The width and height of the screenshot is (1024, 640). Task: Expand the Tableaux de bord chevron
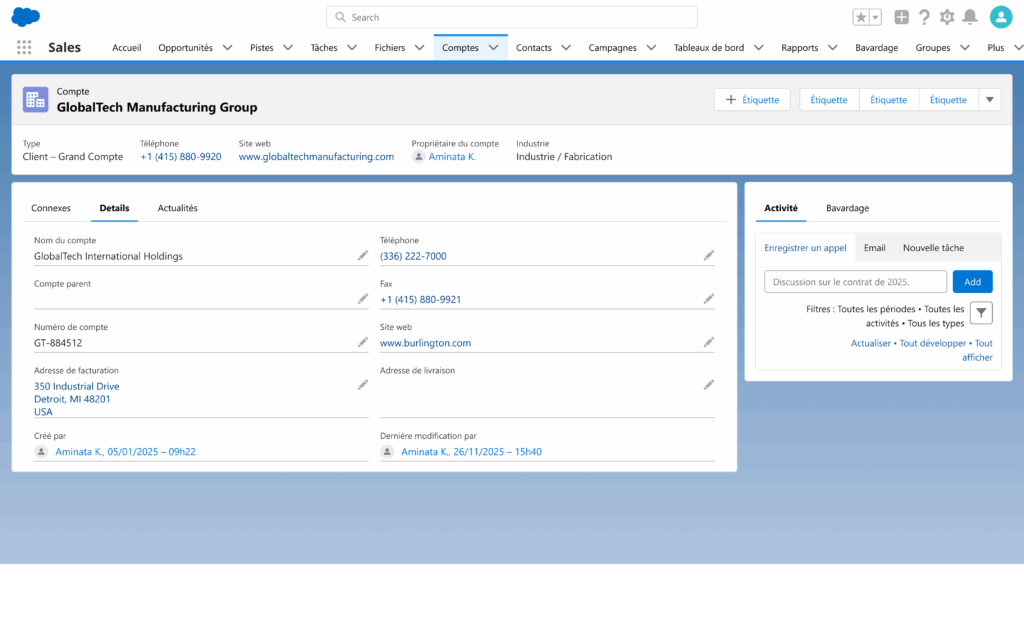pyautogui.click(x=759, y=47)
